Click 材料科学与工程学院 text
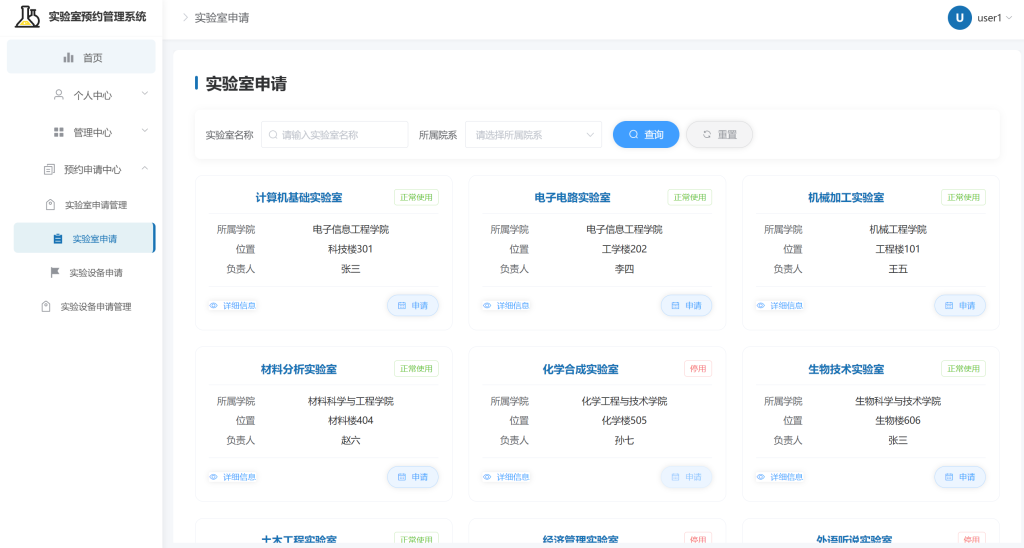Image resolution: width=1024 pixels, height=548 pixels. pos(350,401)
